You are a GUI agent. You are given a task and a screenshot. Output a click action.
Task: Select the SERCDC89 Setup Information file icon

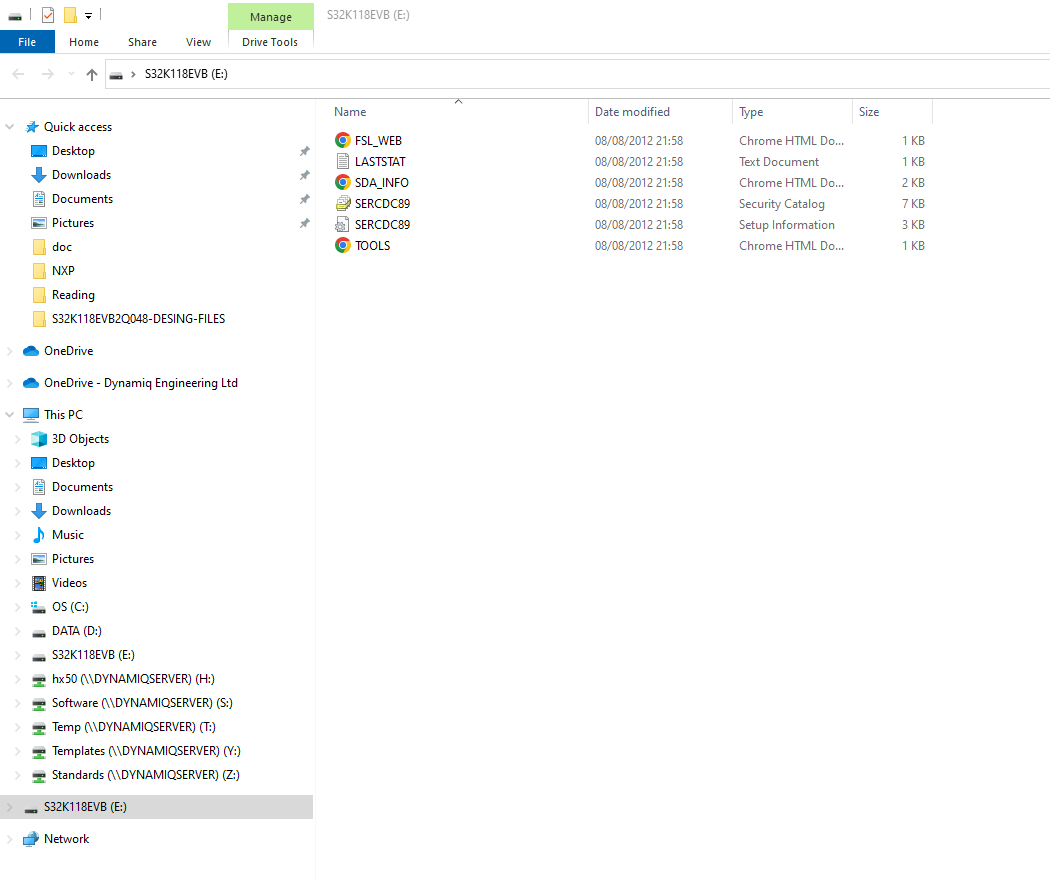(x=343, y=224)
